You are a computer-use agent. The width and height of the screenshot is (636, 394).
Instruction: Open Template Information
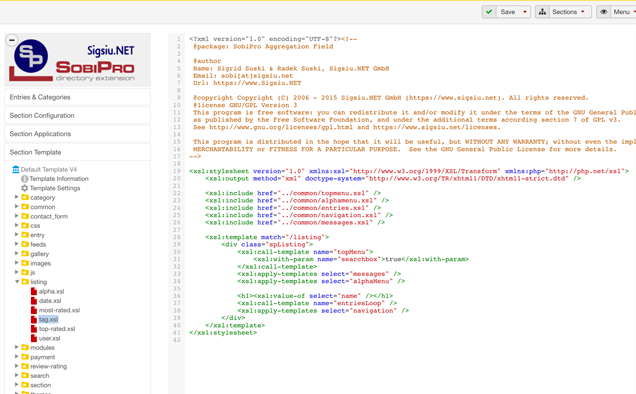[59, 179]
